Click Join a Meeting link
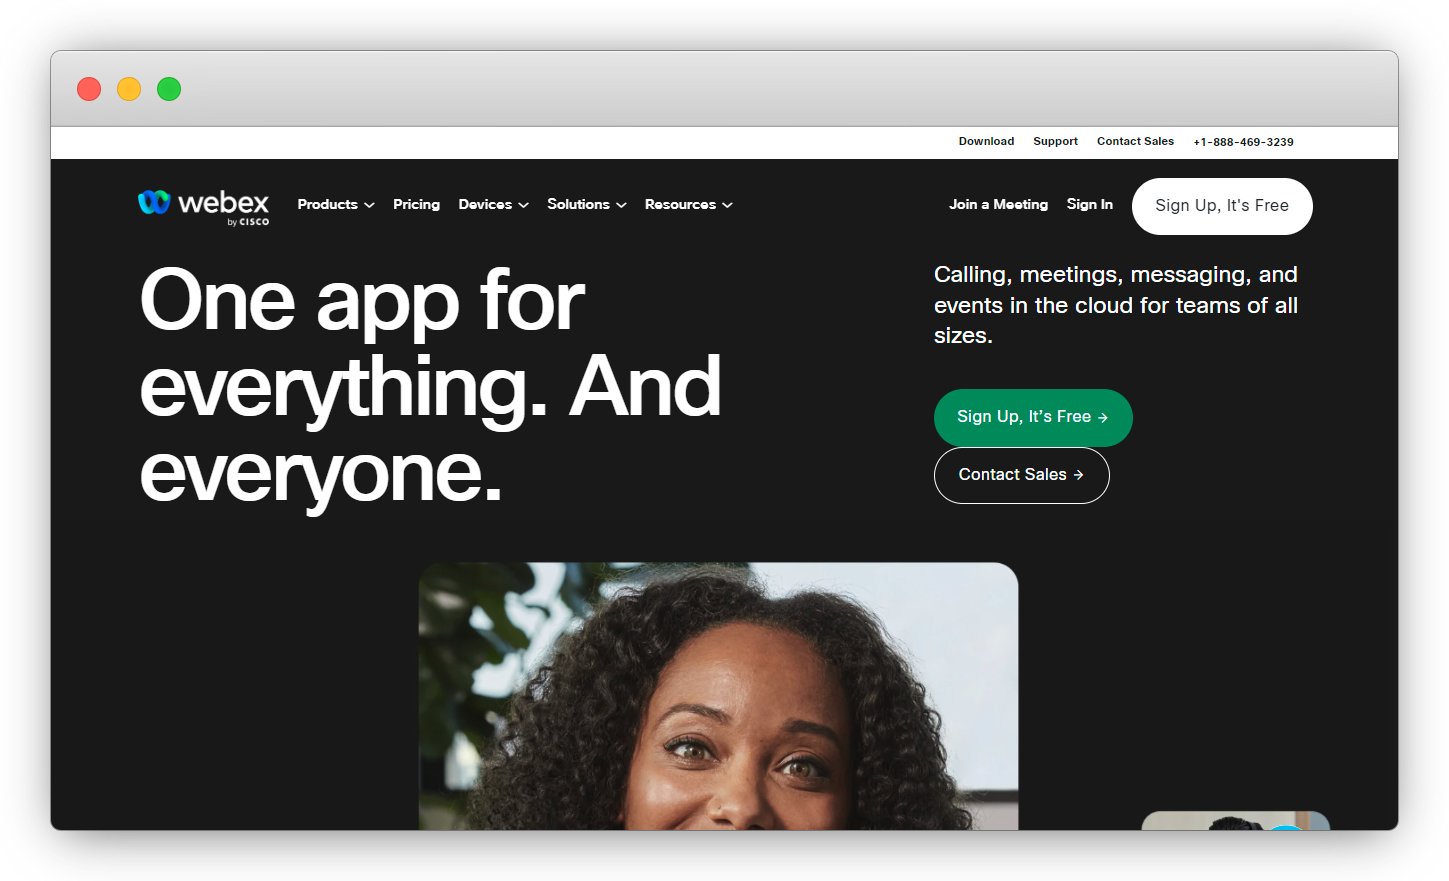Screen dimensions: 1449x881 [998, 204]
